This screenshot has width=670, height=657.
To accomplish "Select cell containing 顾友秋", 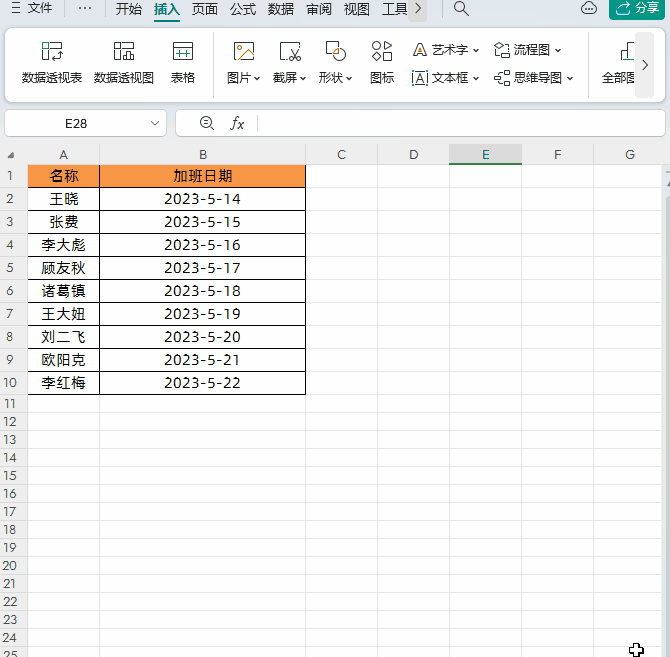I will tap(64, 268).
